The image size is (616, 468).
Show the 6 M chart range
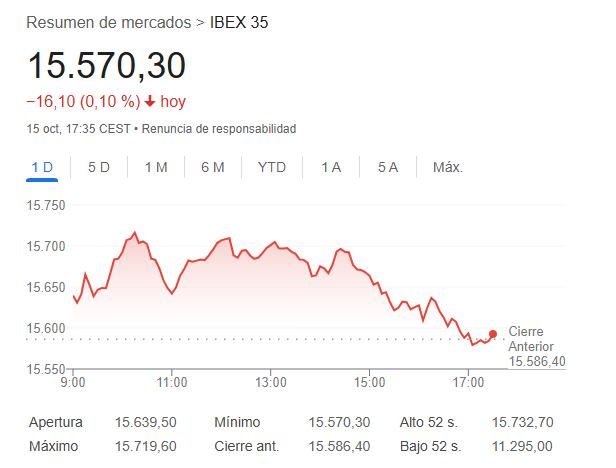click(212, 167)
